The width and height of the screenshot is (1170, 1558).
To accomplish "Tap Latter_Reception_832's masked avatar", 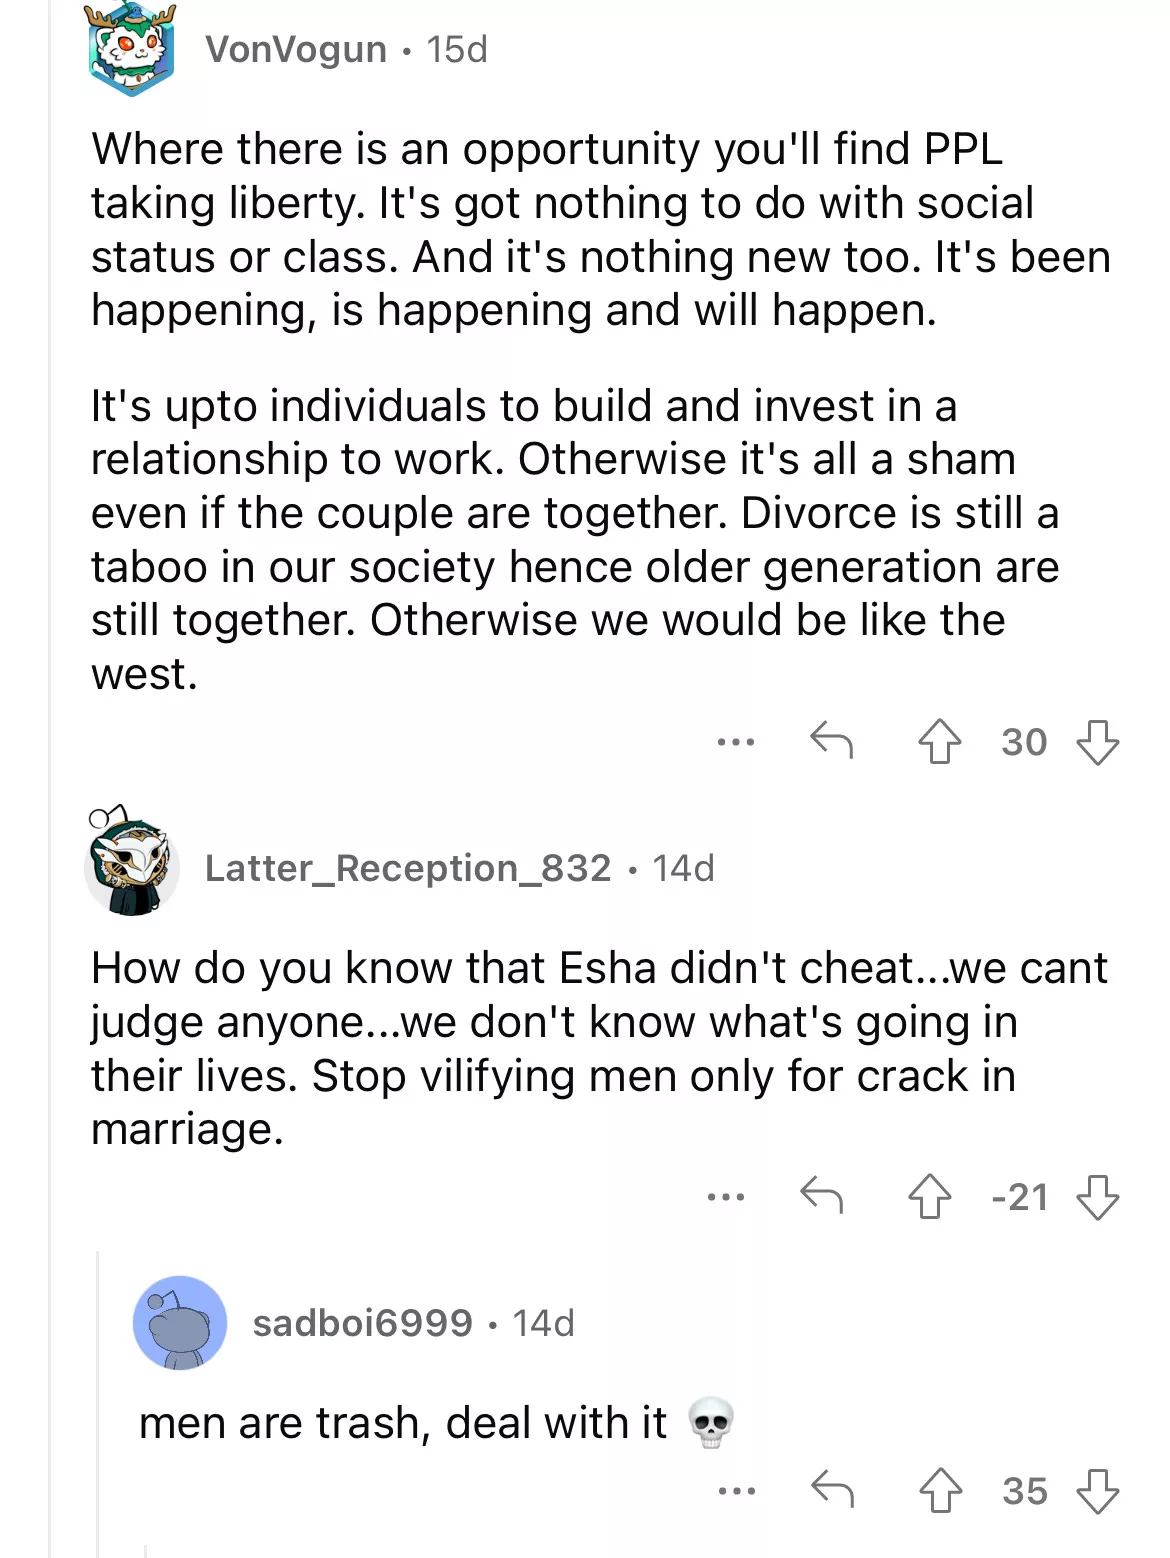I will click(x=132, y=862).
